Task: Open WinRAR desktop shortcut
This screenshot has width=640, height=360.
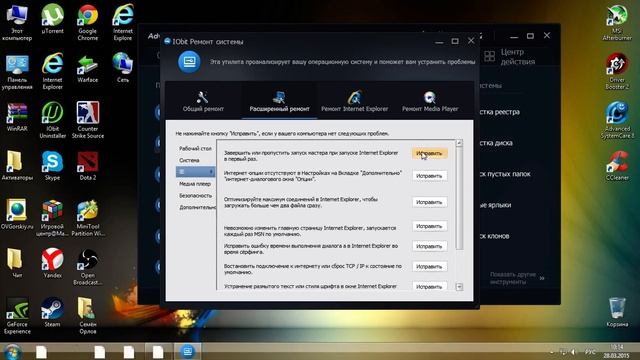Action: tap(17, 117)
